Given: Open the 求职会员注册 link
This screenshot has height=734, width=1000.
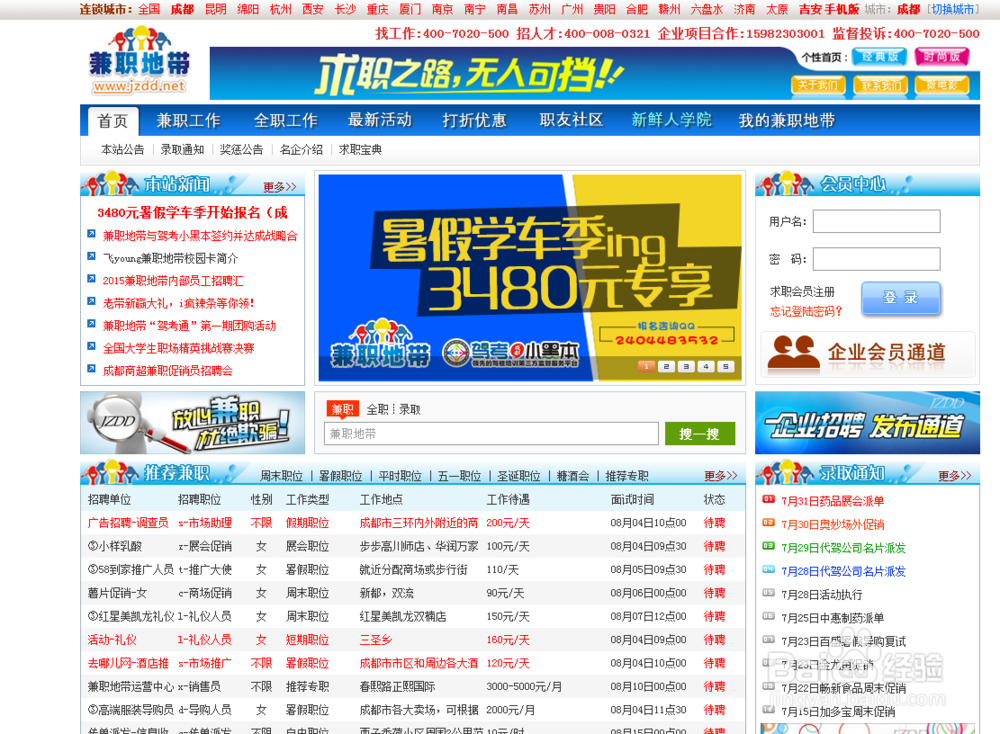Looking at the screenshot, I should tap(802, 291).
